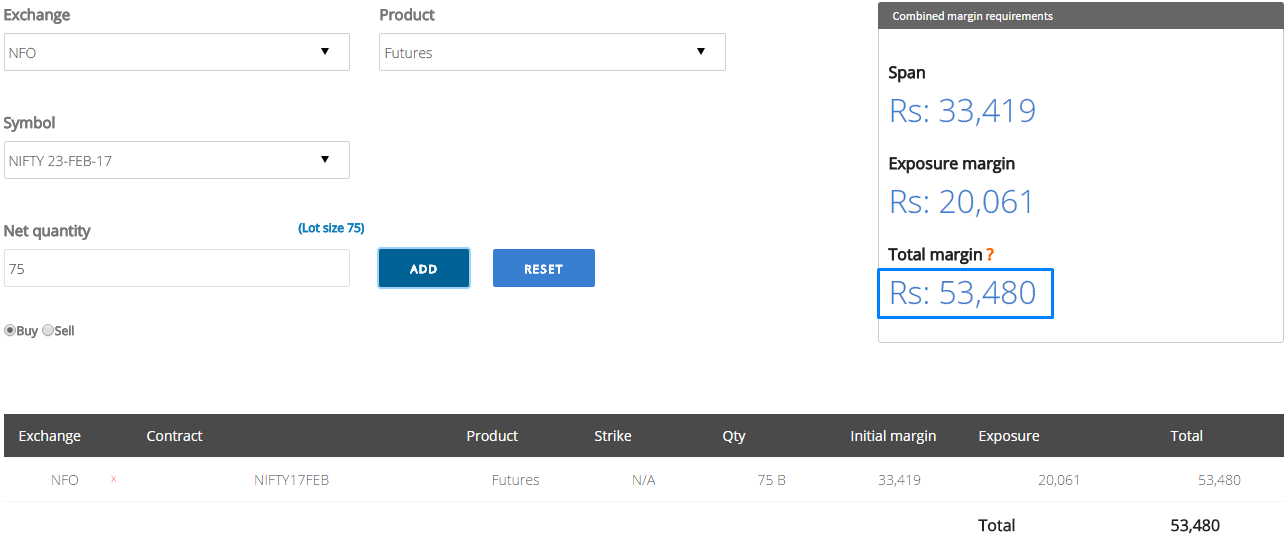Click the Total margin value Rs: 53,480

[963, 293]
